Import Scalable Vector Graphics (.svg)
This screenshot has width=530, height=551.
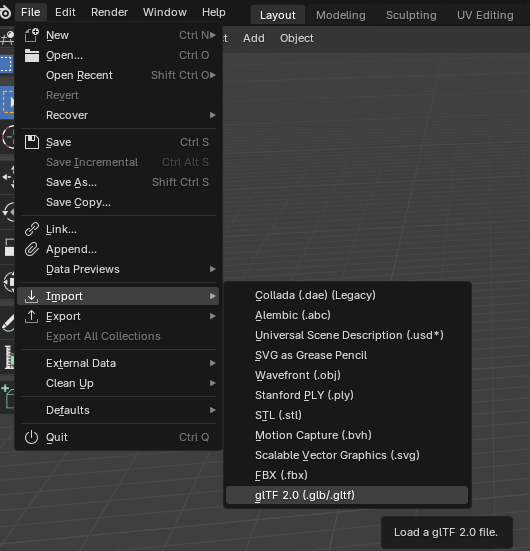[347, 455]
